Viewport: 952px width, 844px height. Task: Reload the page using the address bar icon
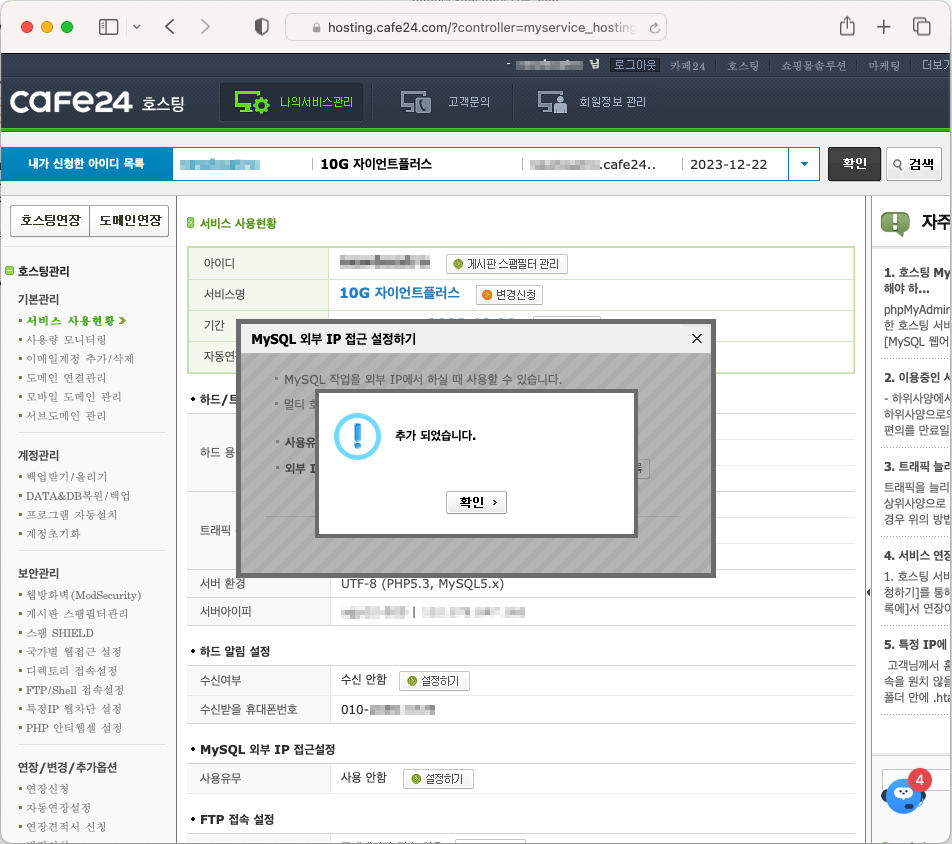[655, 28]
